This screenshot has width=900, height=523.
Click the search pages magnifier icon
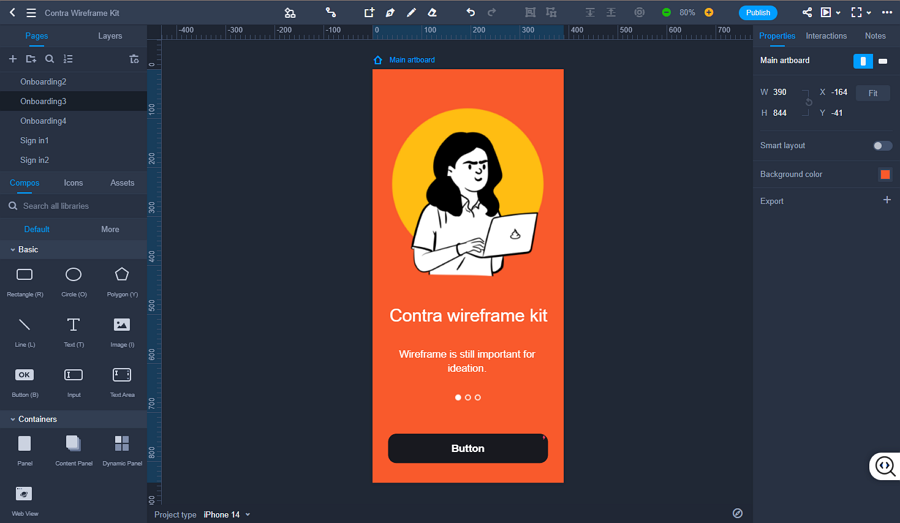50,59
